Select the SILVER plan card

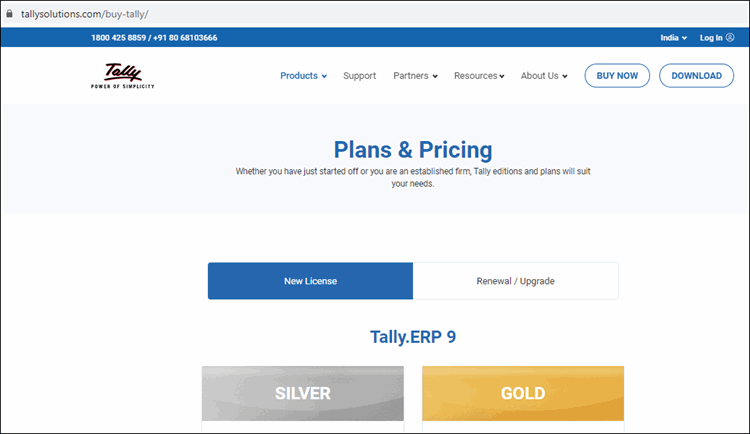point(303,393)
